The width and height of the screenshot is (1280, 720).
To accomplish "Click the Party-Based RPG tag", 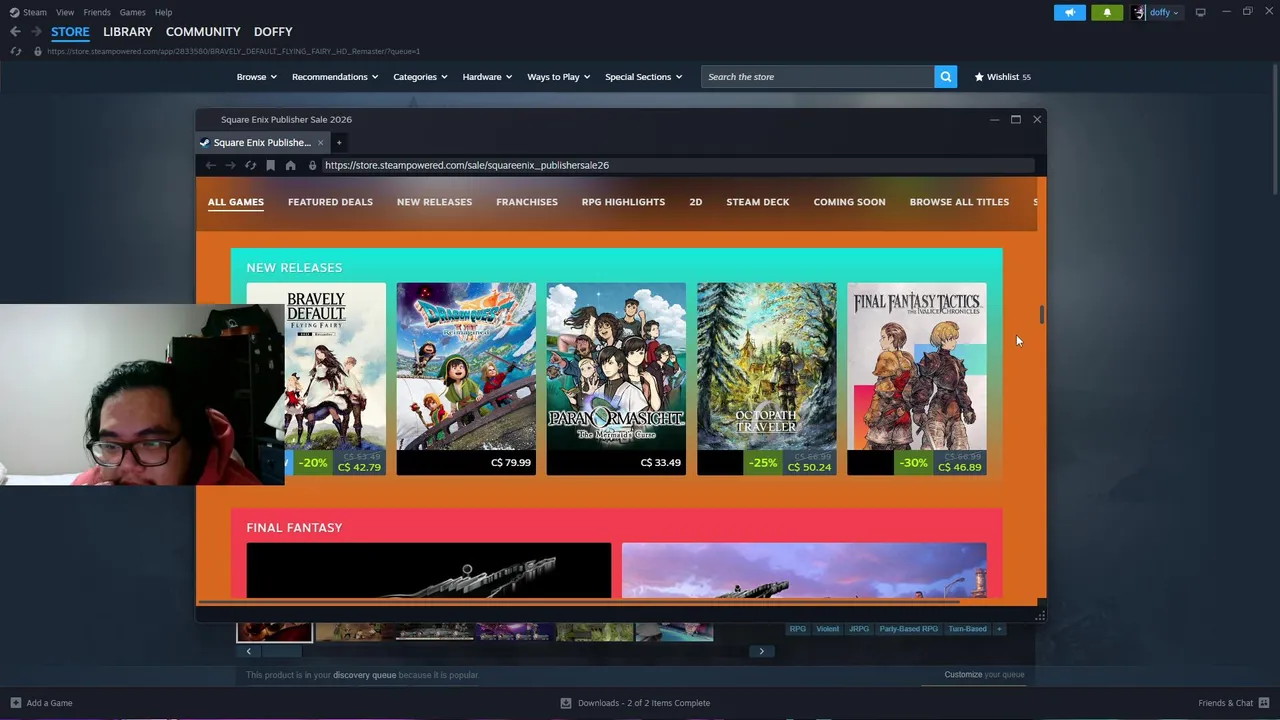I will point(909,629).
